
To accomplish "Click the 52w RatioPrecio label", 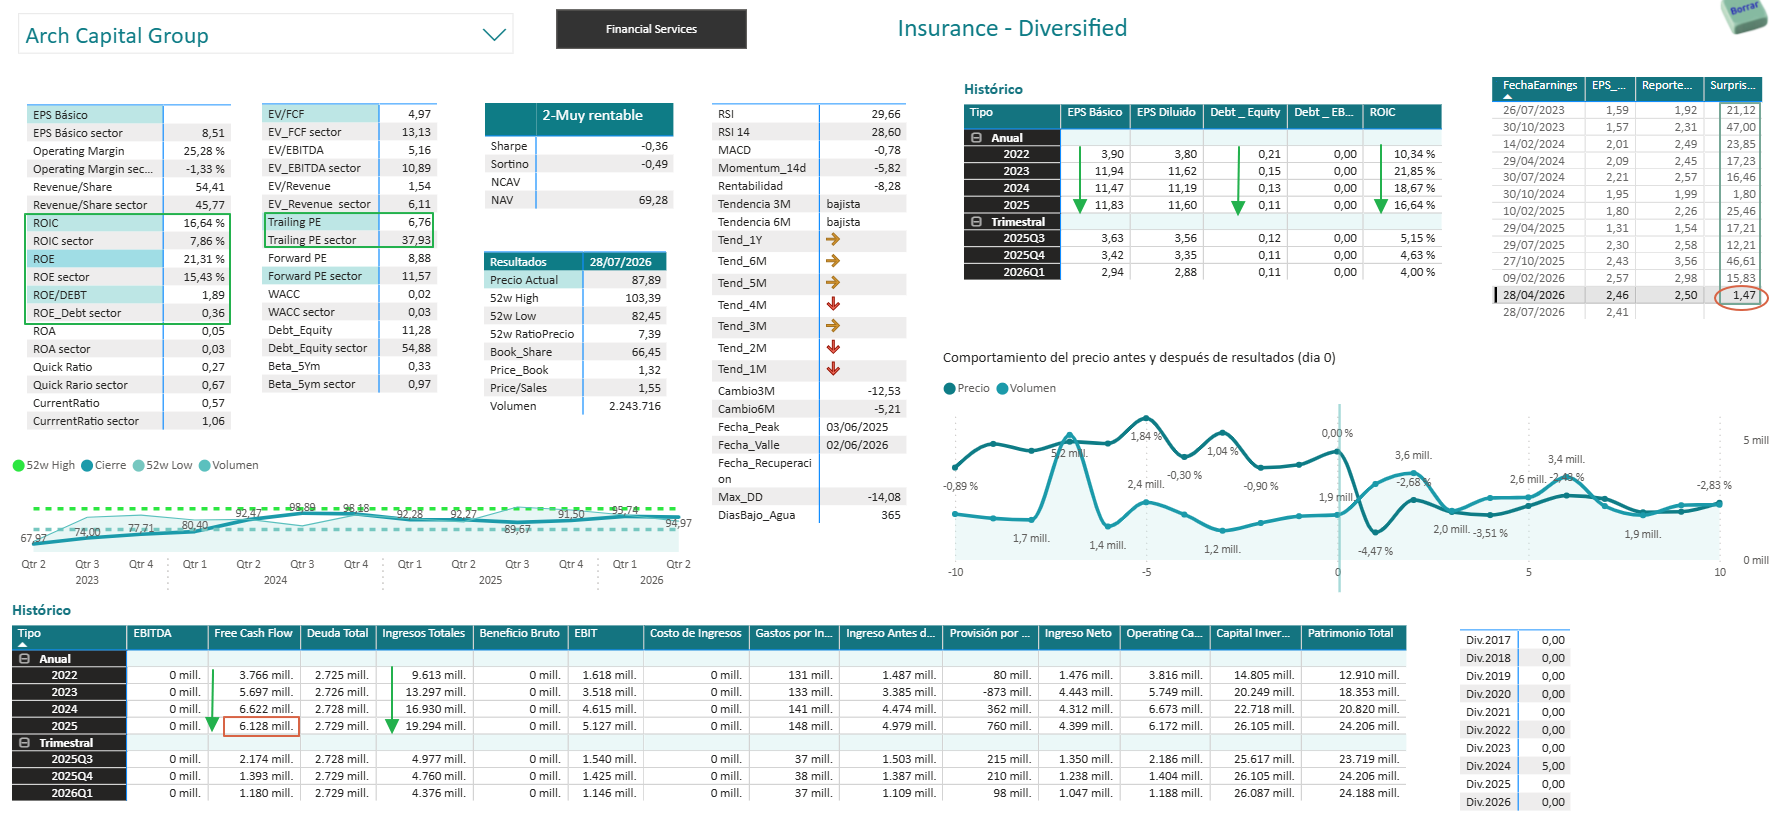I will tap(532, 334).
